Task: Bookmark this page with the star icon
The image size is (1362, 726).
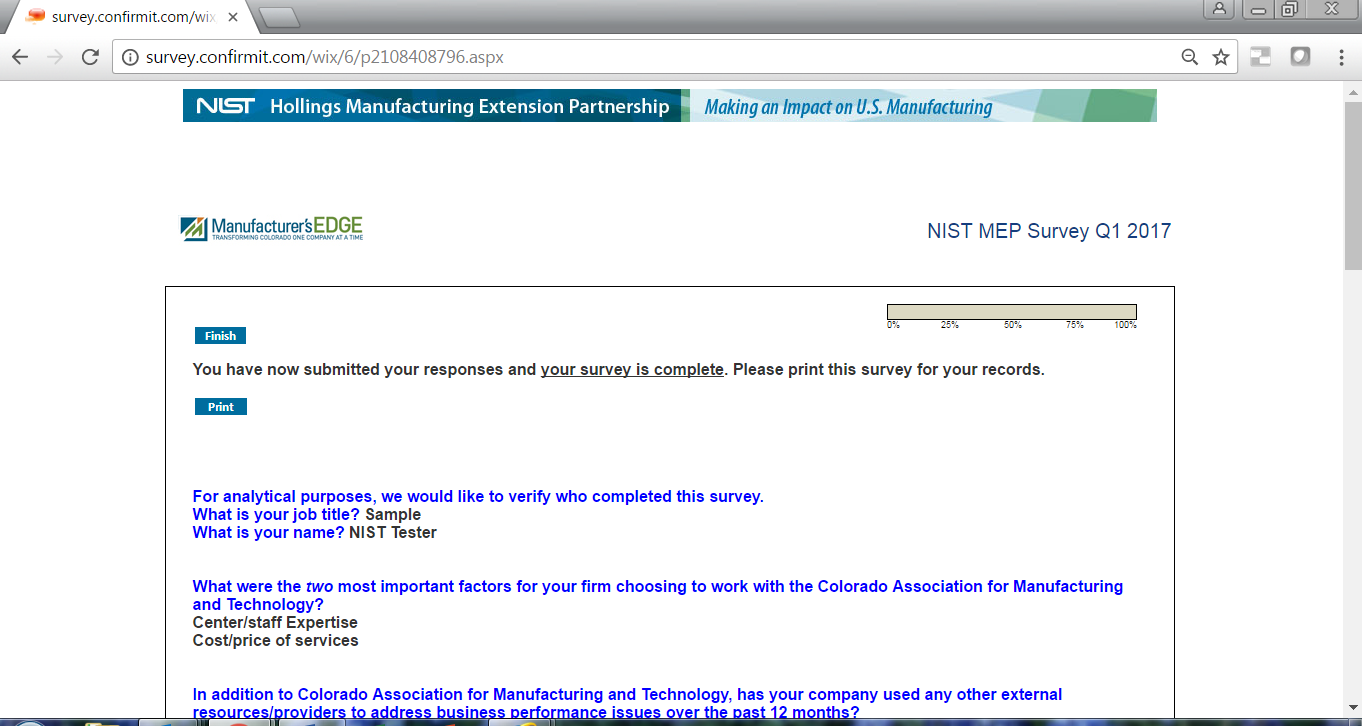Action: point(1221,57)
